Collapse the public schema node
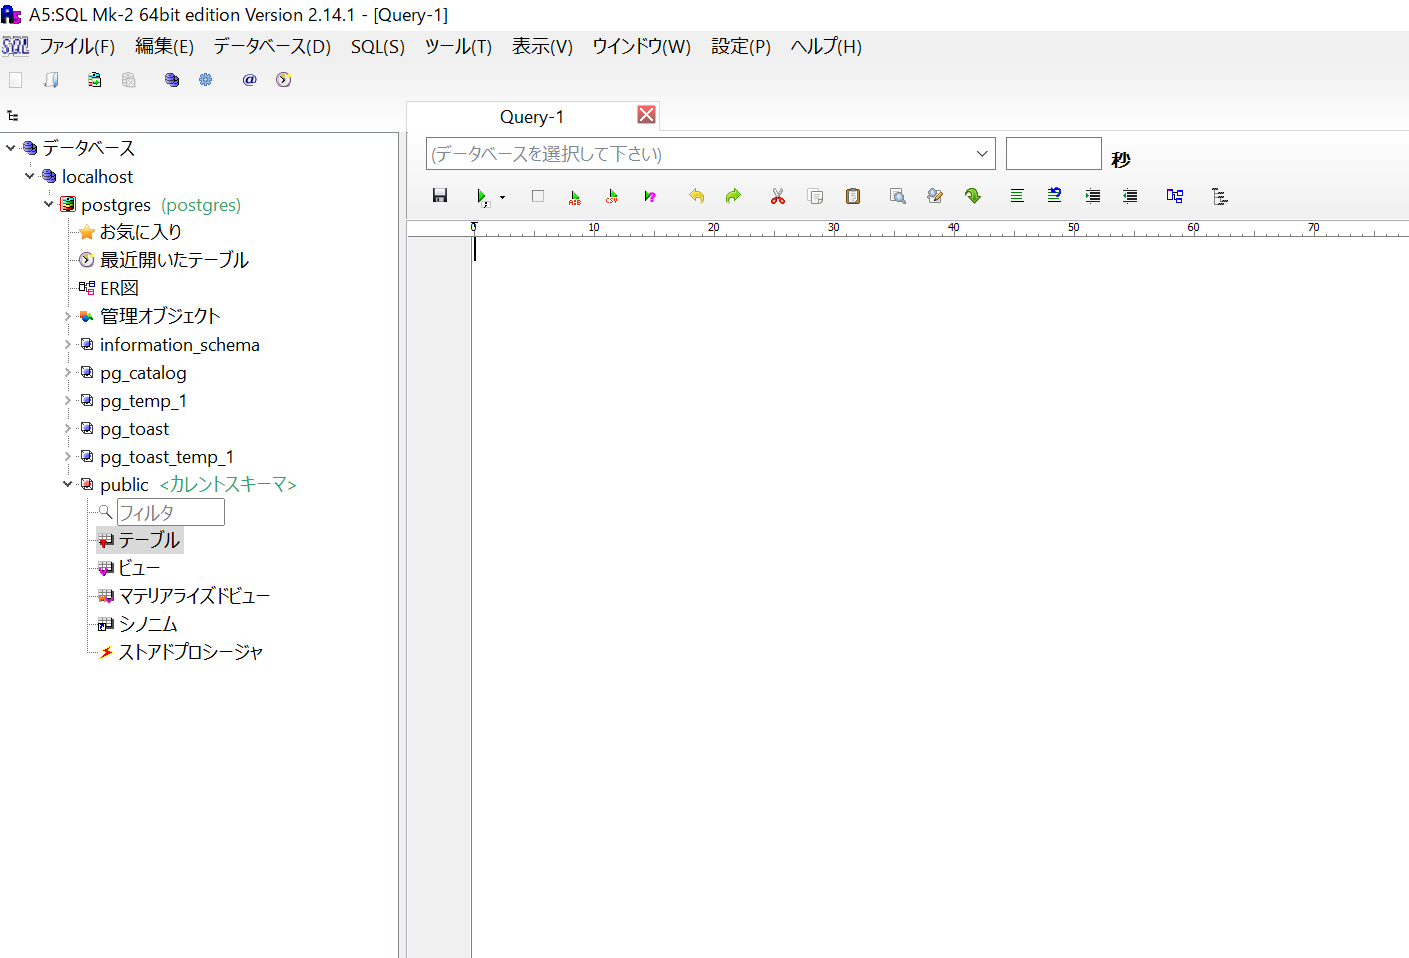This screenshot has width=1409, height=958. pyautogui.click(x=68, y=484)
